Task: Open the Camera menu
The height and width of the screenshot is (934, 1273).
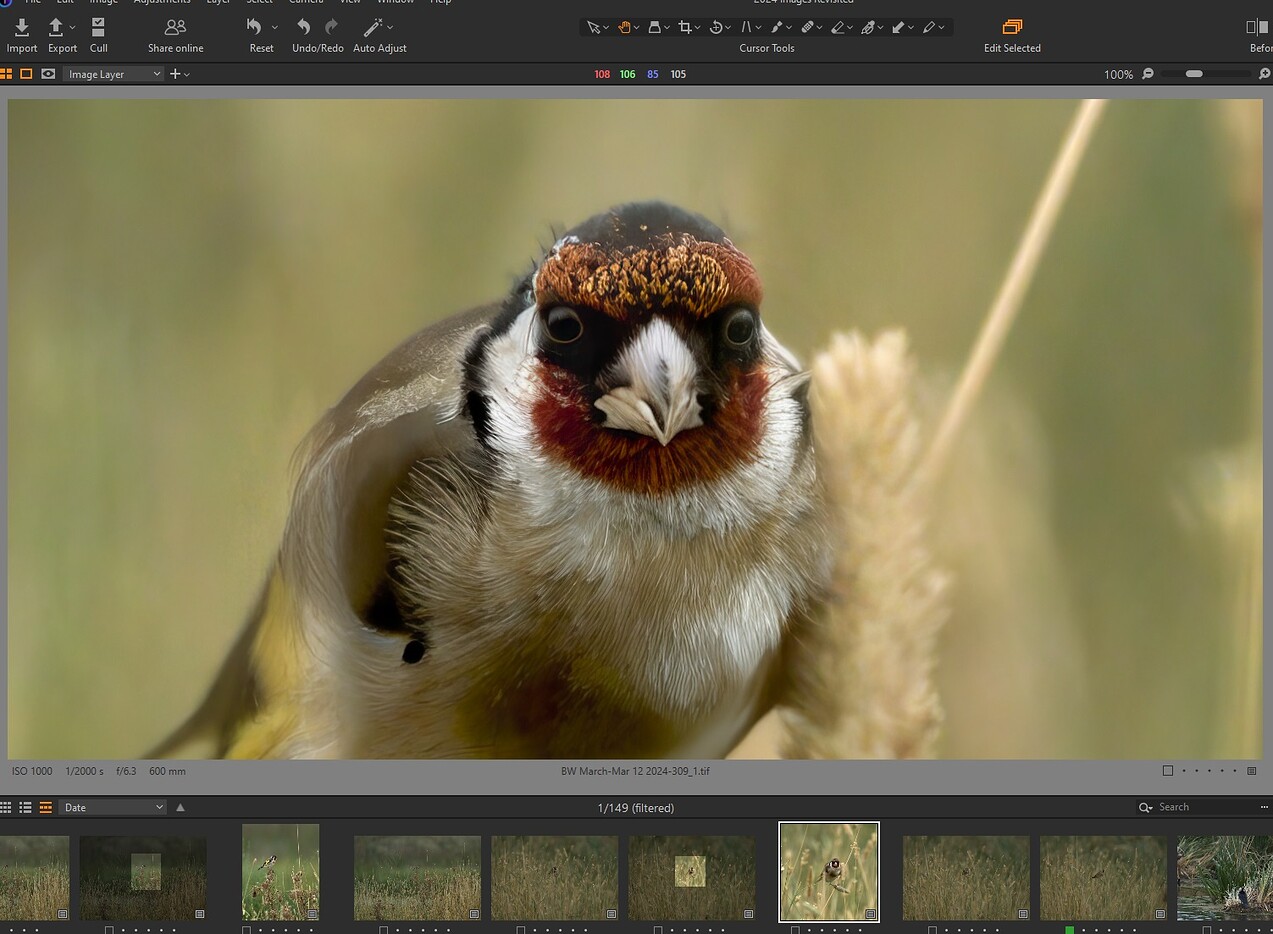Action: point(306,3)
